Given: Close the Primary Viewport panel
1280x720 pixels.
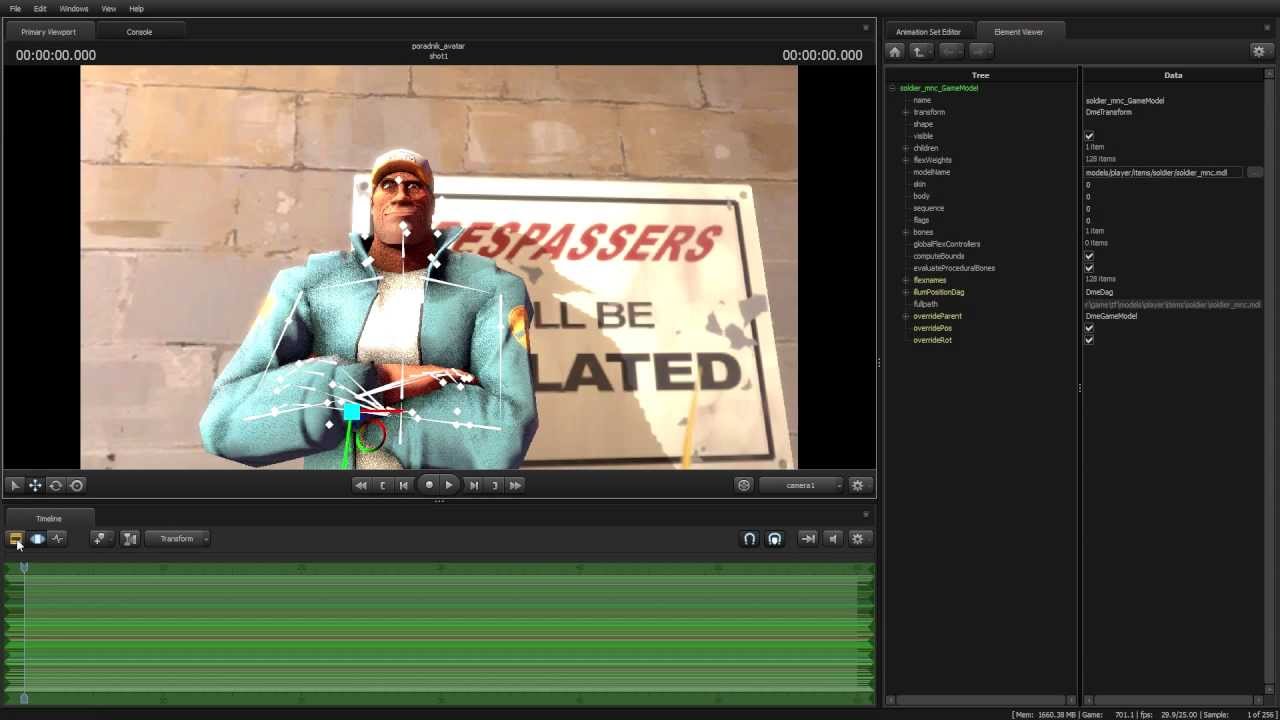Looking at the screenshot, I should pyautogui.click(x=866, y=27).
